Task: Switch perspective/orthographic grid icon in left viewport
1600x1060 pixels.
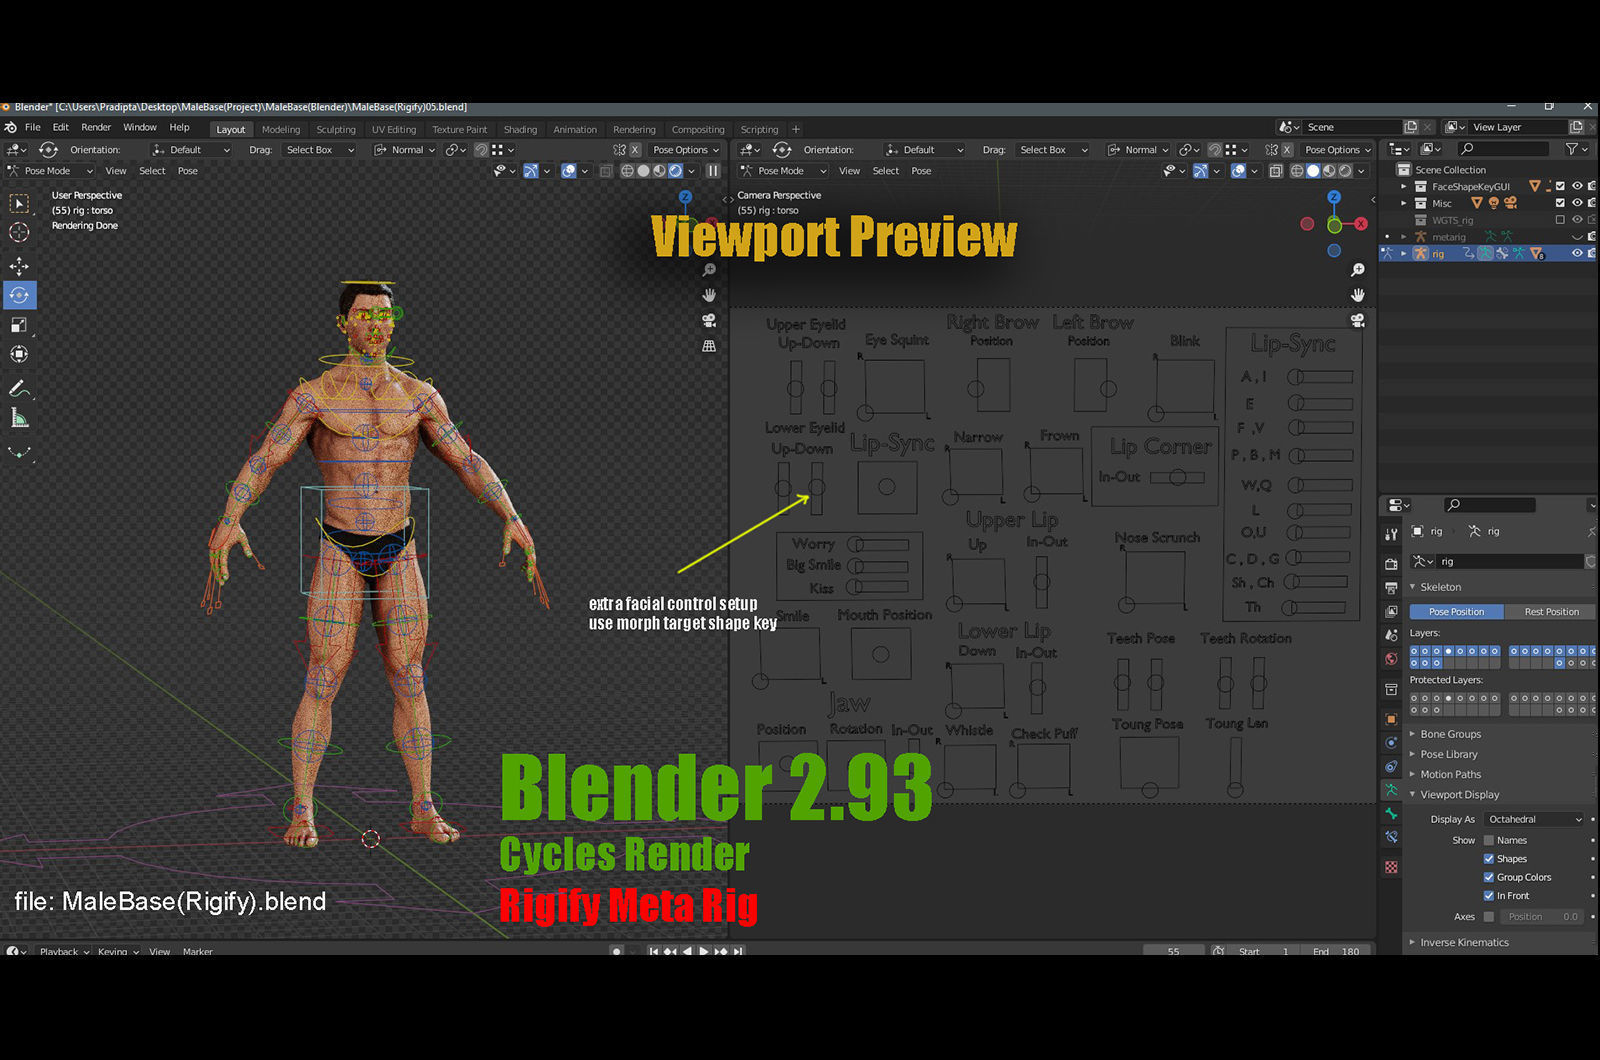Action: pyautogui.click(x=709, y=345)
